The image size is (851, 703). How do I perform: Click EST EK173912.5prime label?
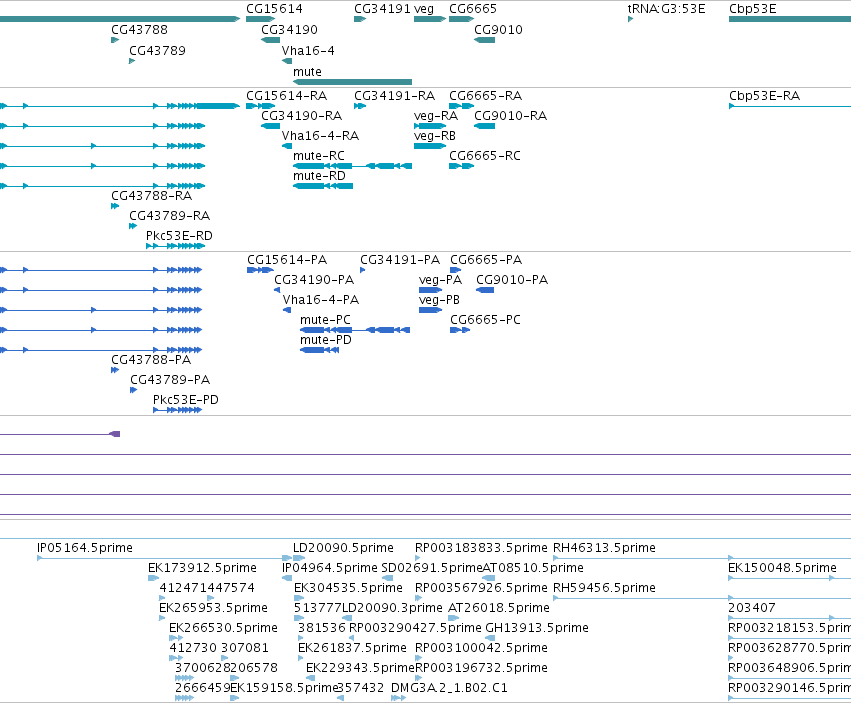tap(202, 568)
